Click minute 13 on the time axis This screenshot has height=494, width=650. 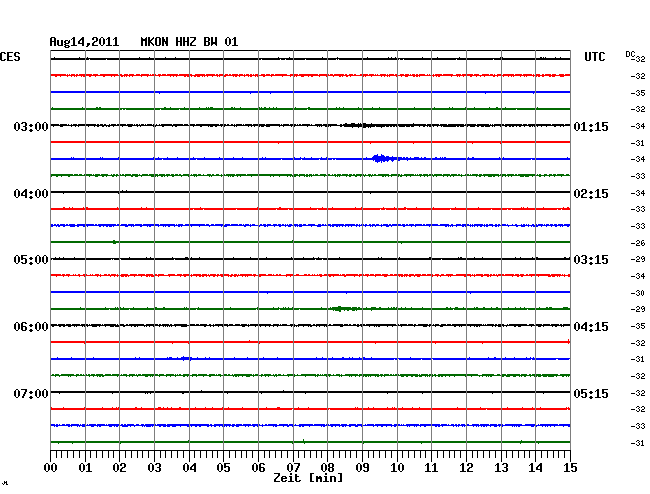point(501,468)
